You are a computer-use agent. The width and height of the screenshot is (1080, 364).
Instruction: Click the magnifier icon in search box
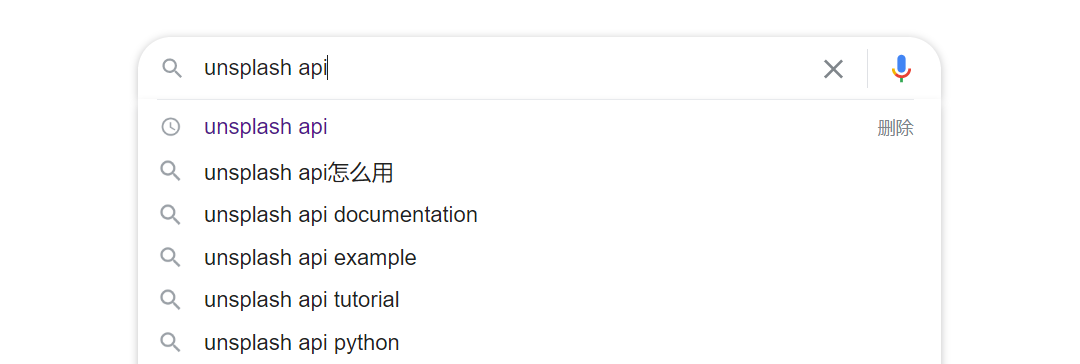click(x=172, y=68)
